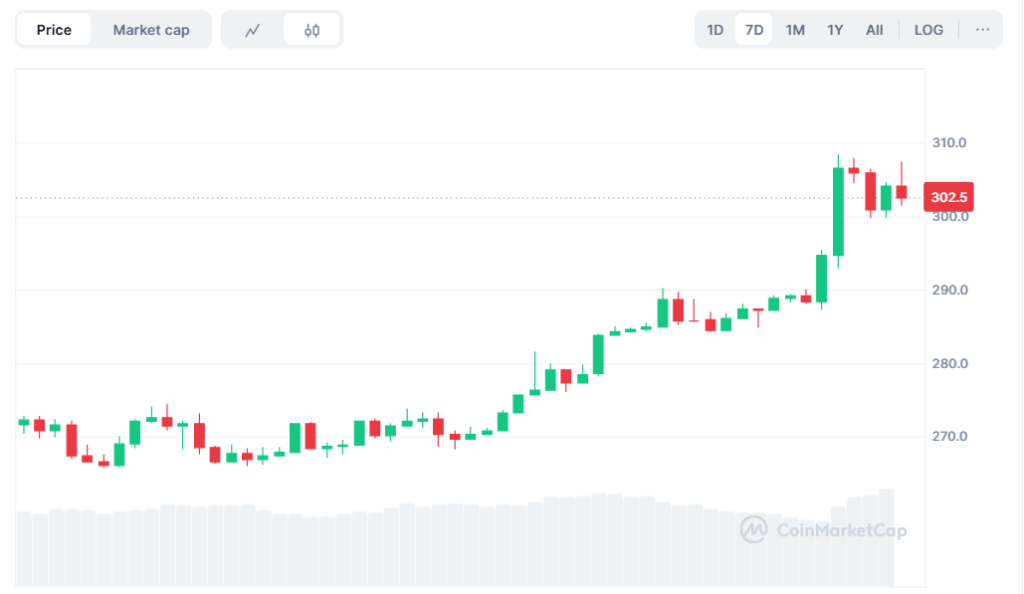Choose the 1M time range

point(795,30)
